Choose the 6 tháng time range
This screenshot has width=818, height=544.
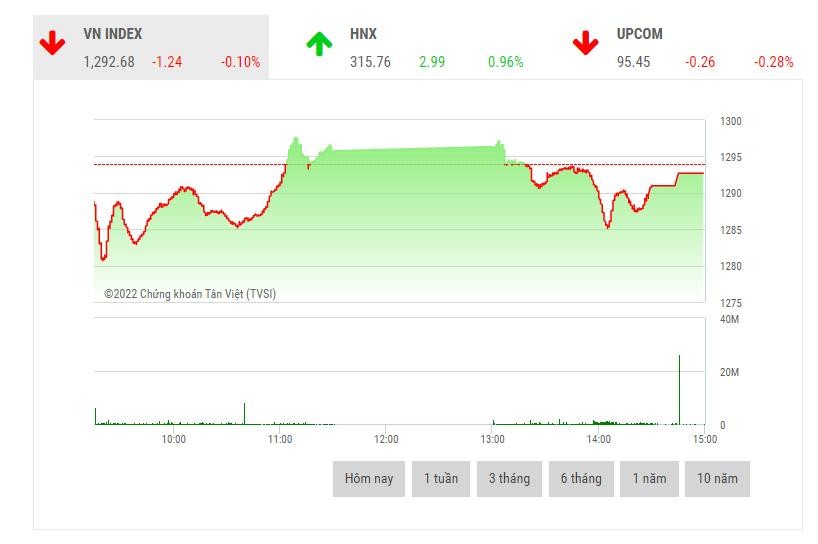[x=581, y=479]
